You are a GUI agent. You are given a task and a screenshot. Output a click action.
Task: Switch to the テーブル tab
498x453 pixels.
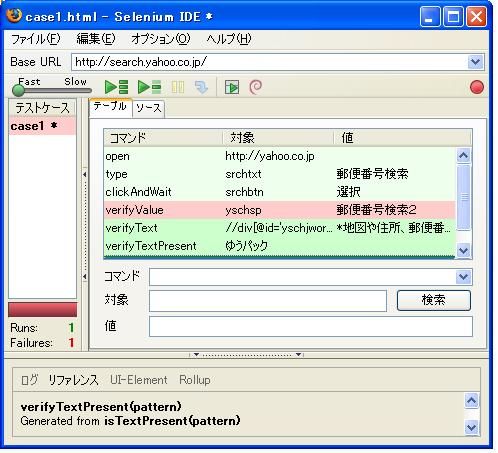[x=110, y=107]
